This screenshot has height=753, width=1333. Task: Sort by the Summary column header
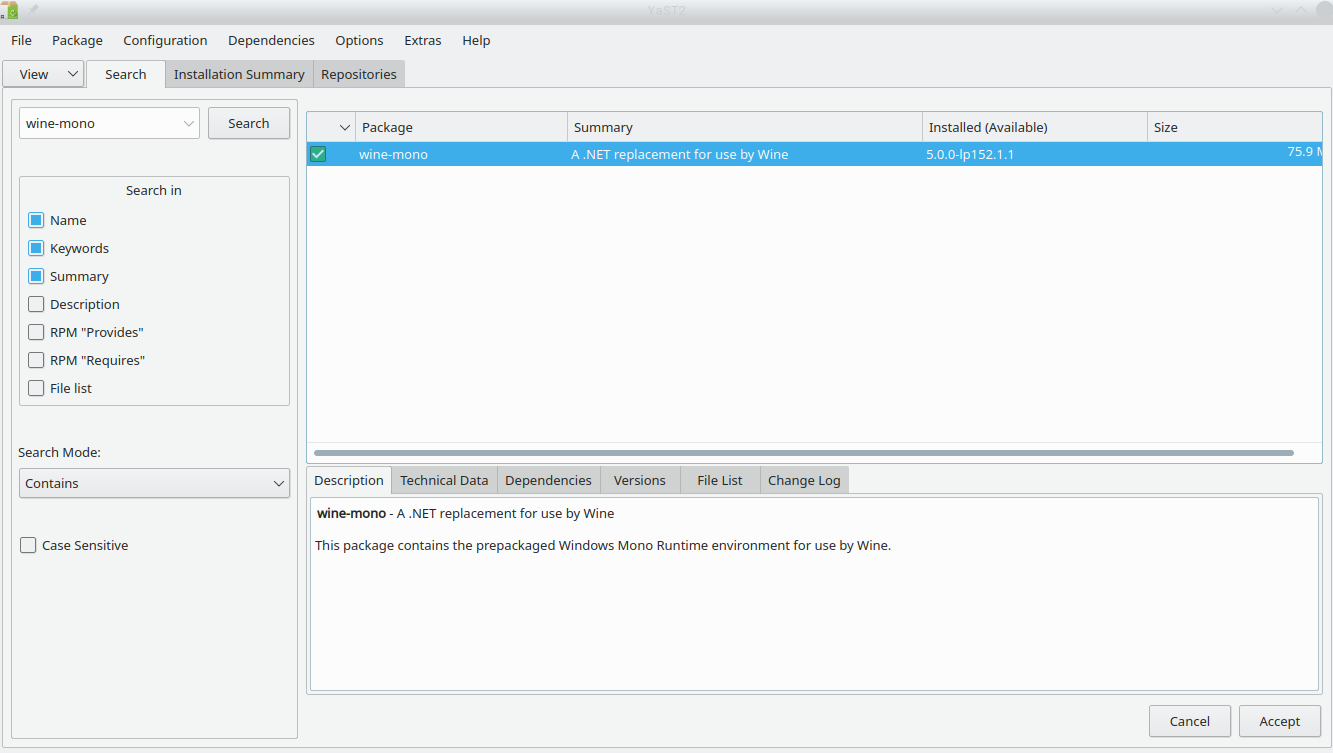click(745, 127)
